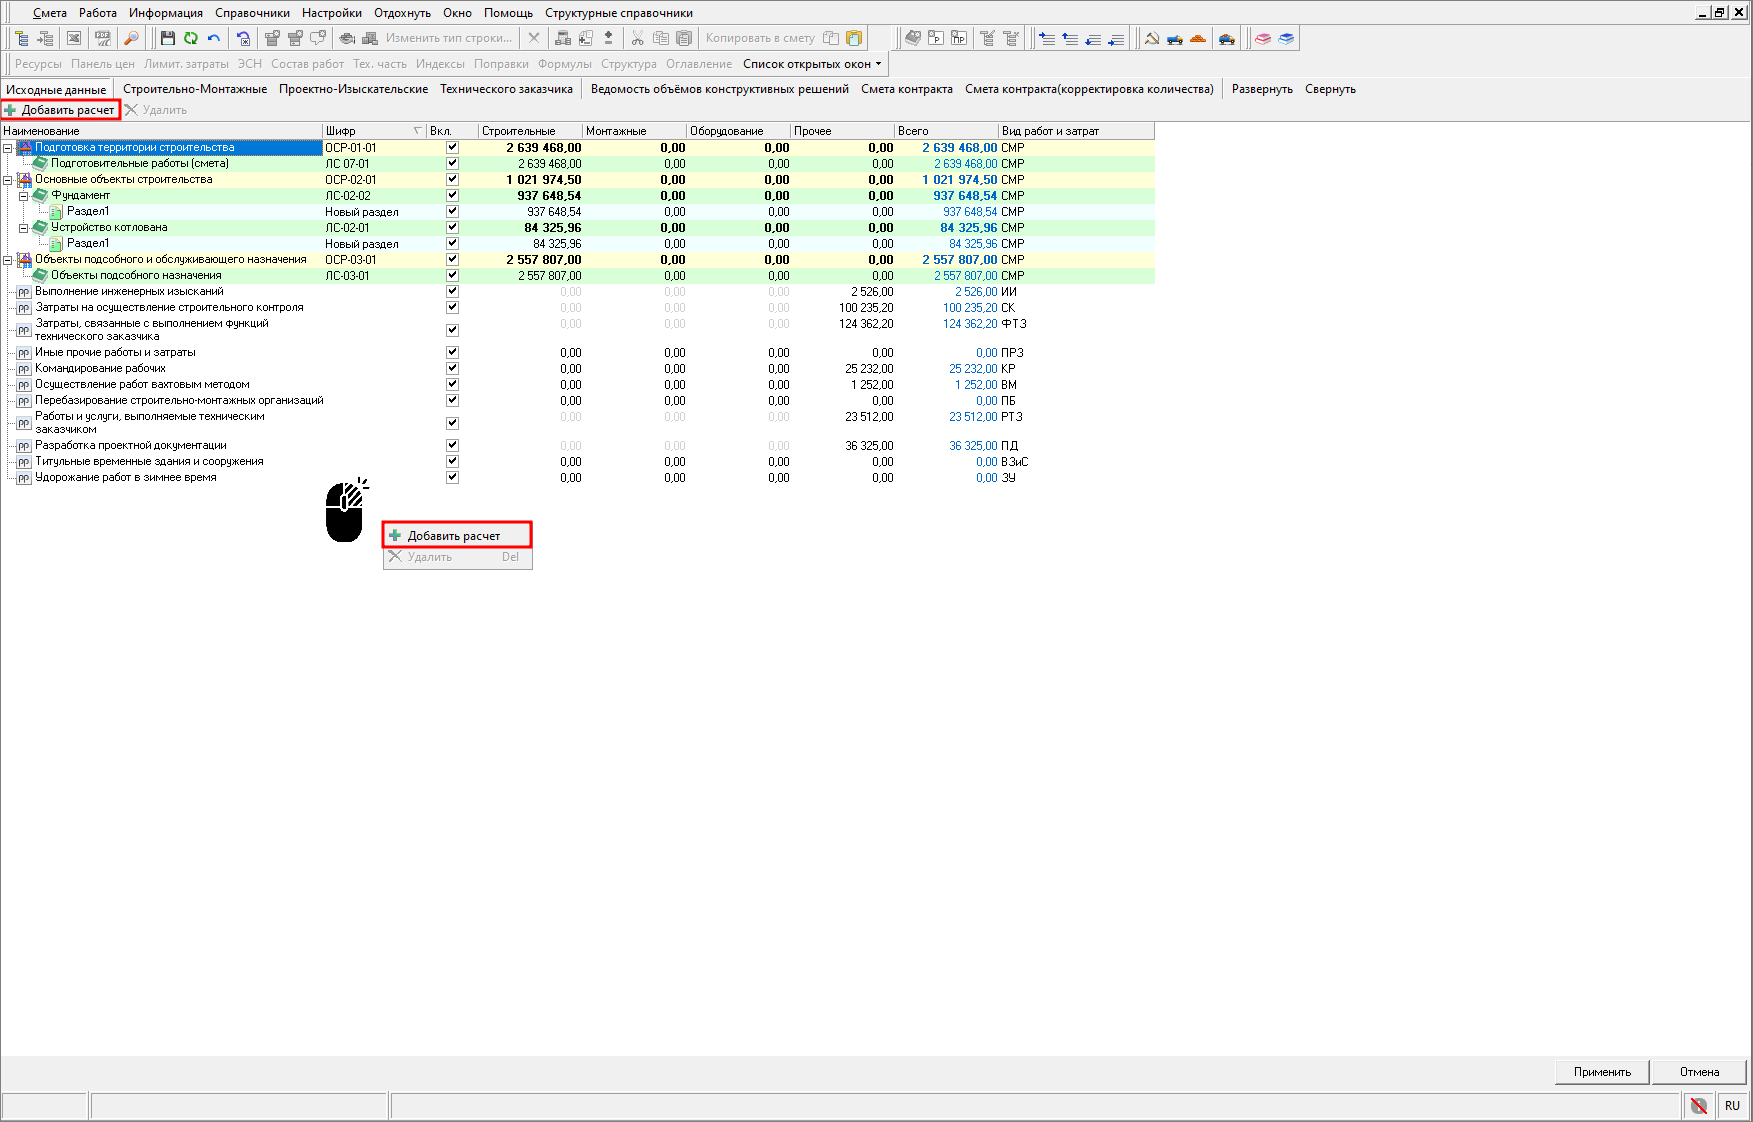Collapse Подготовка территории строительства tree node
The height and width of the screenshot is (1122, 1753).
point(8,148)
